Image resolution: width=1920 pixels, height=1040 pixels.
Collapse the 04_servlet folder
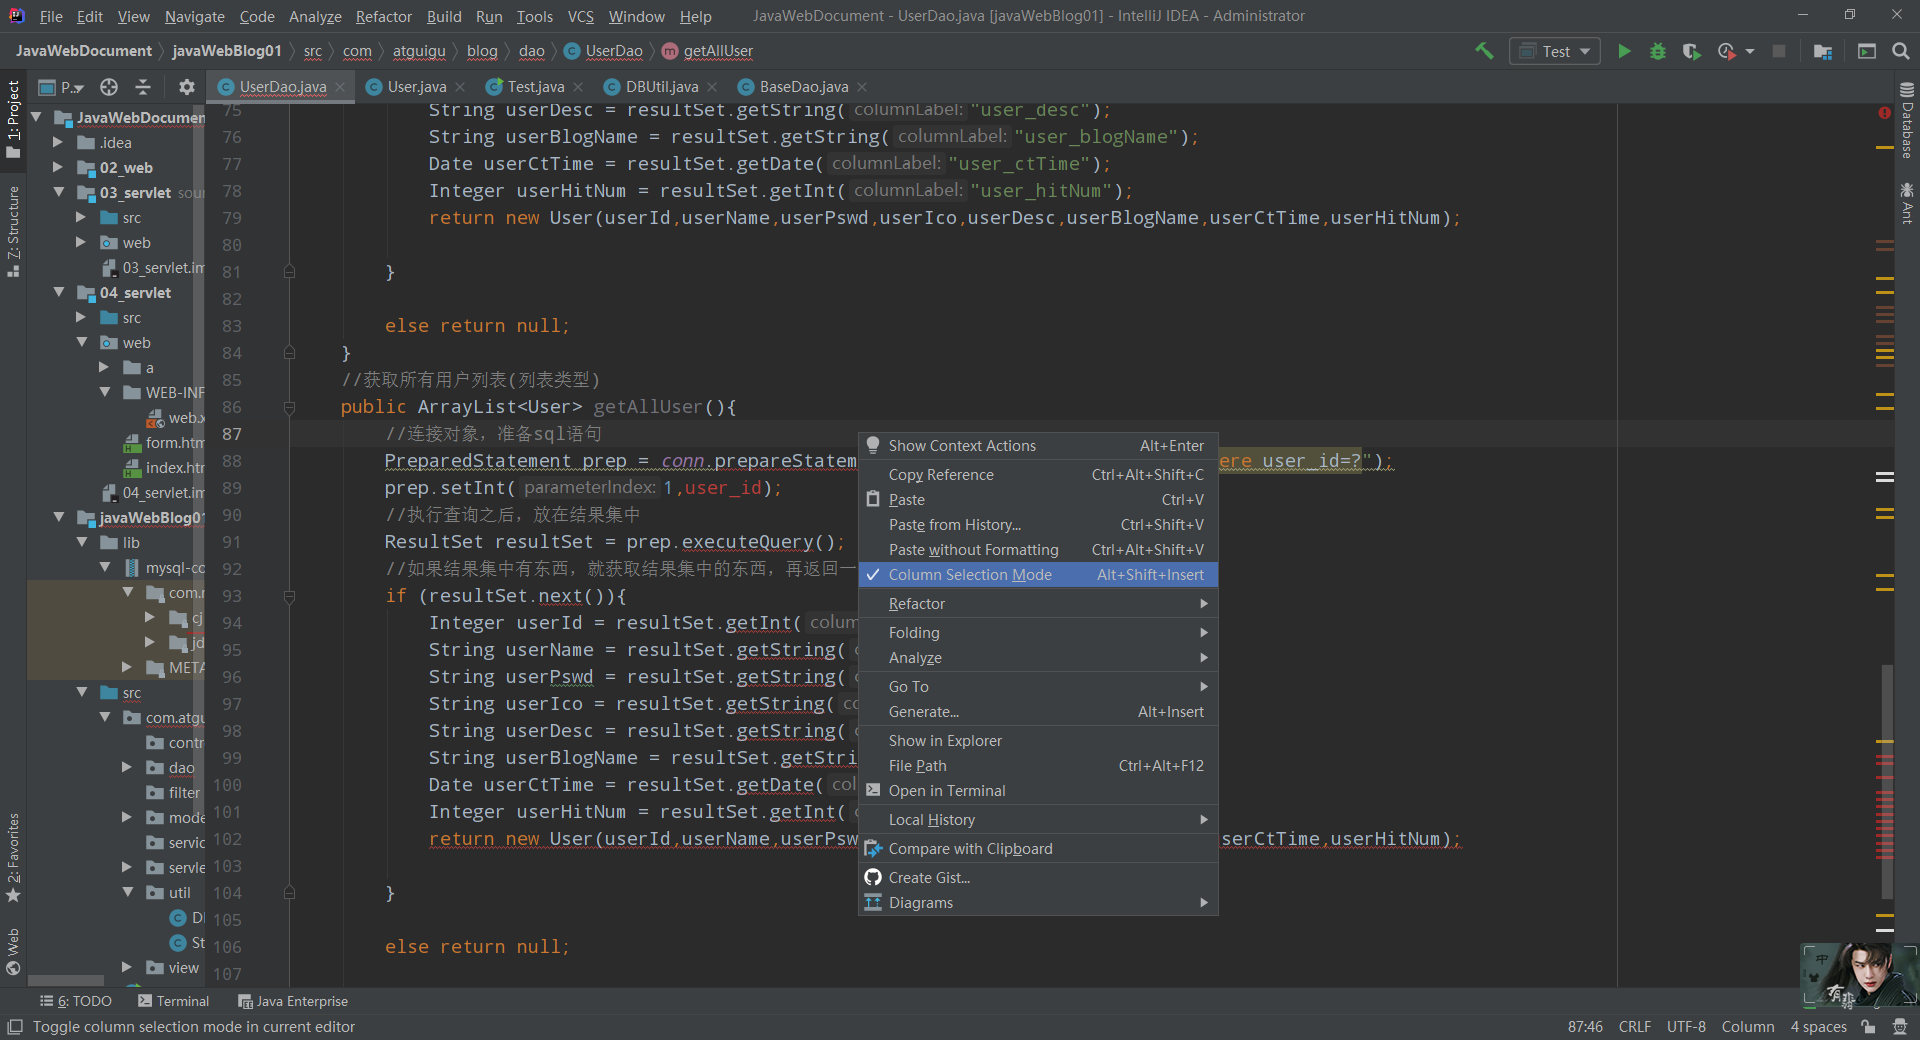point(60,292)
